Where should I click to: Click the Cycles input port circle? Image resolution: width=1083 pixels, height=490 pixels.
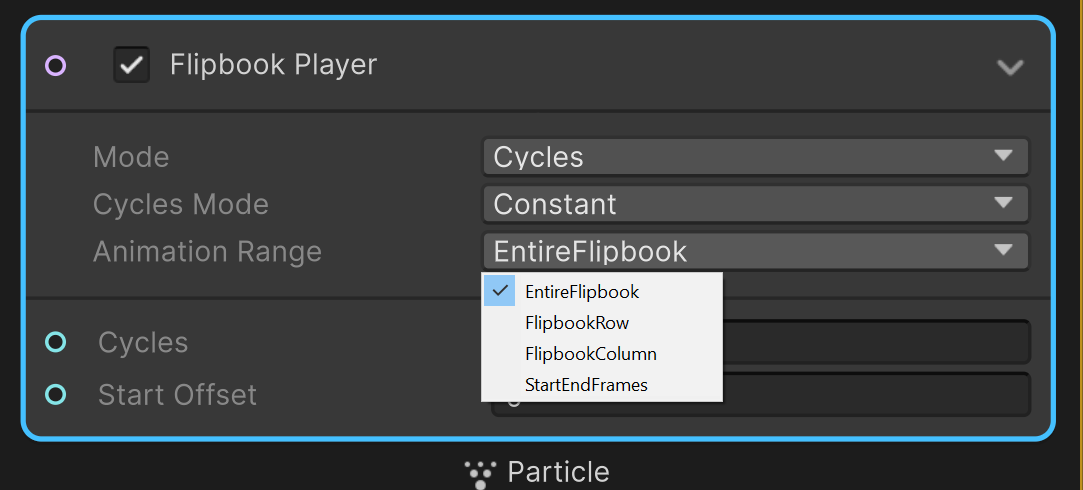pos(56,342)
